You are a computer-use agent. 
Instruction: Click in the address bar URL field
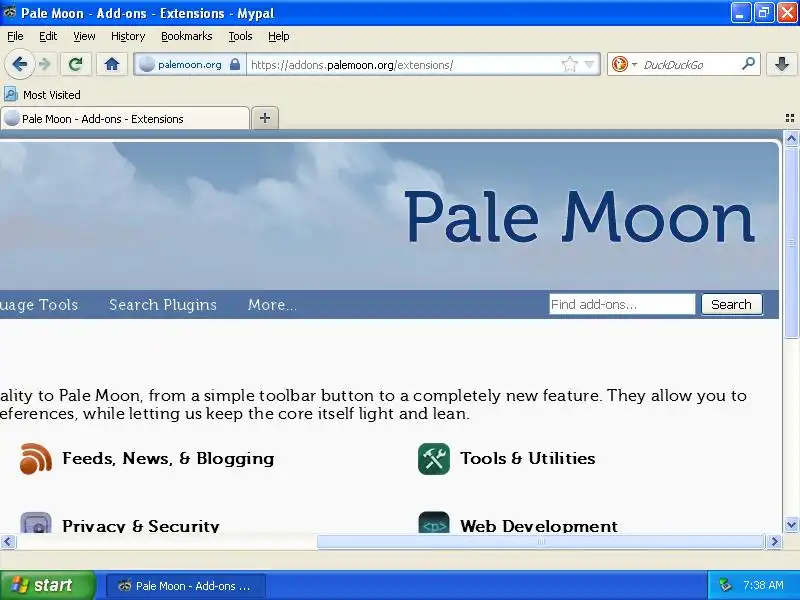(403, 65)
